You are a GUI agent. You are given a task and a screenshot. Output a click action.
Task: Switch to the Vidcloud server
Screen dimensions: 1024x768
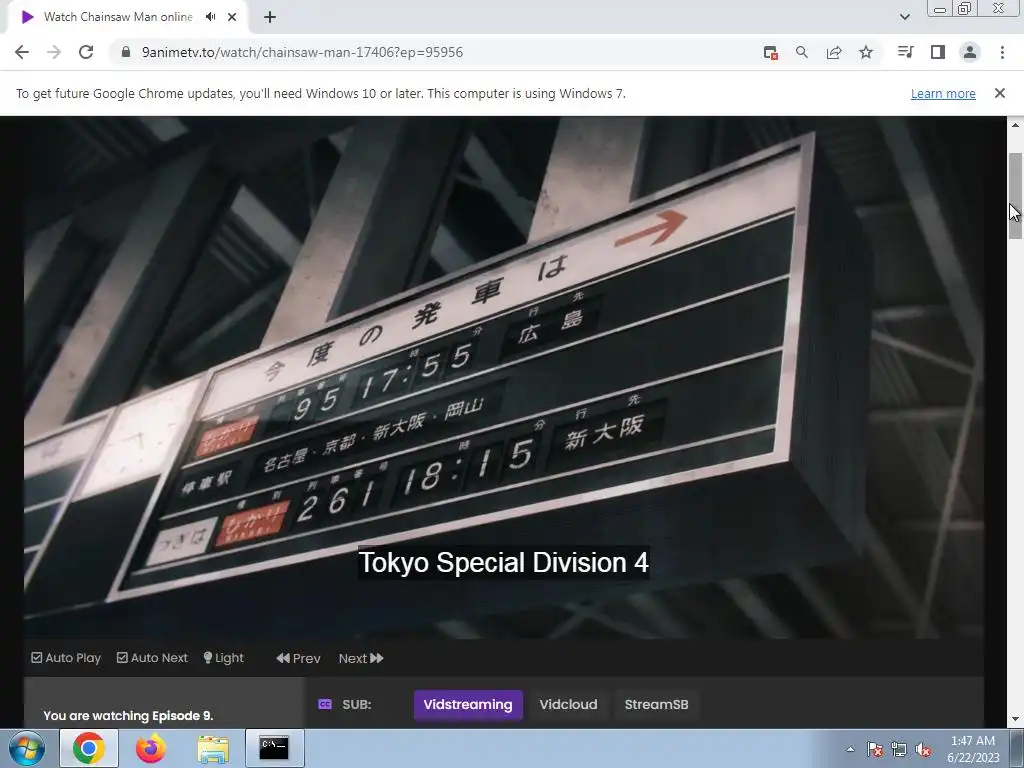[568, 705]
